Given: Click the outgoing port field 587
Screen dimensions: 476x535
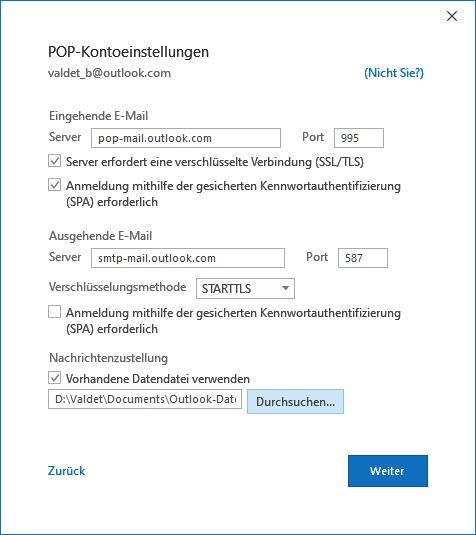Looking at the screenshot, I should [363, 258].
